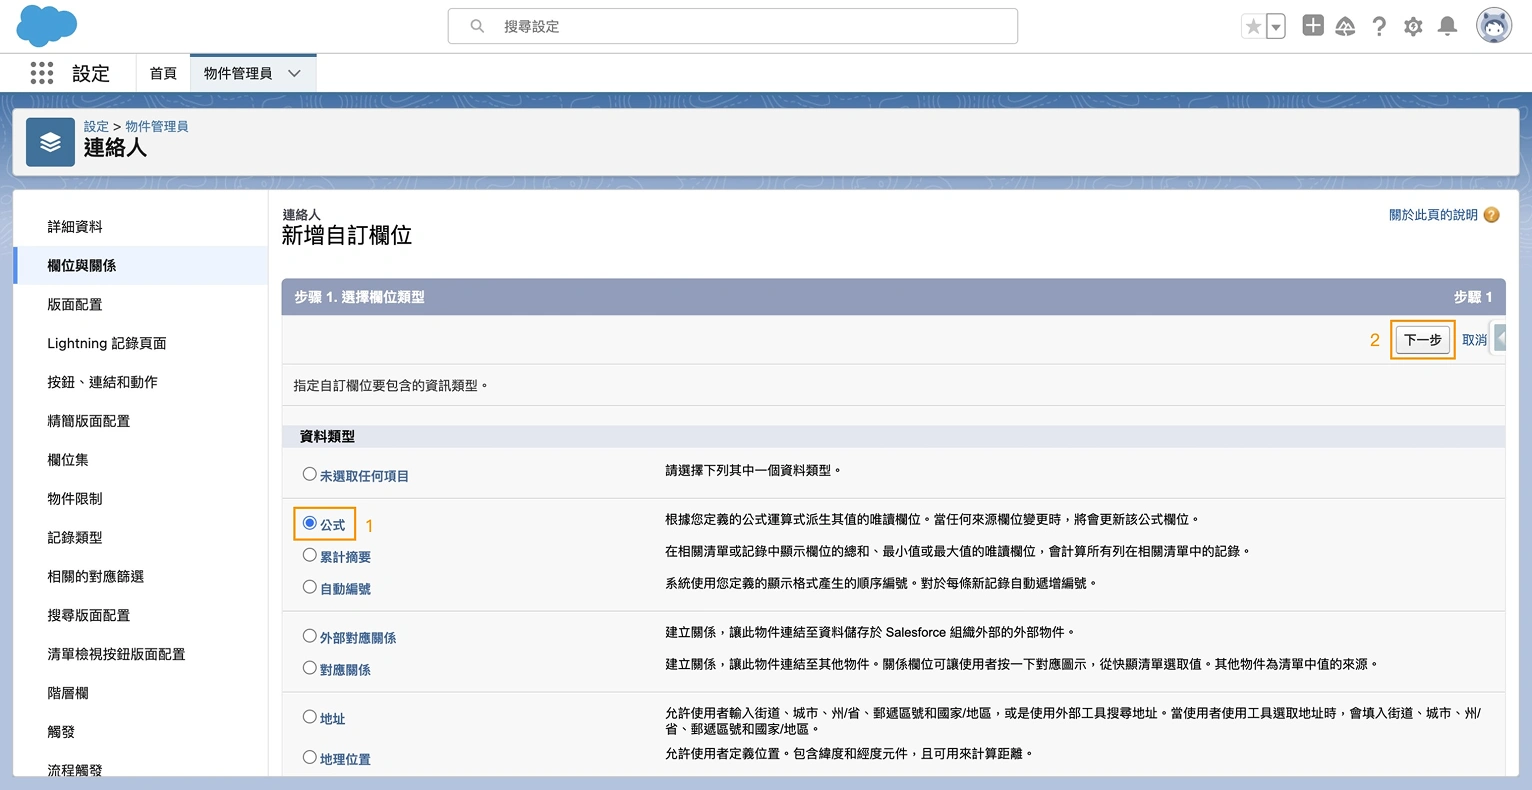This screenshot has width=1532, height=790.
Task: Click the help question mark icon
Action: [x=1380, y=25]
